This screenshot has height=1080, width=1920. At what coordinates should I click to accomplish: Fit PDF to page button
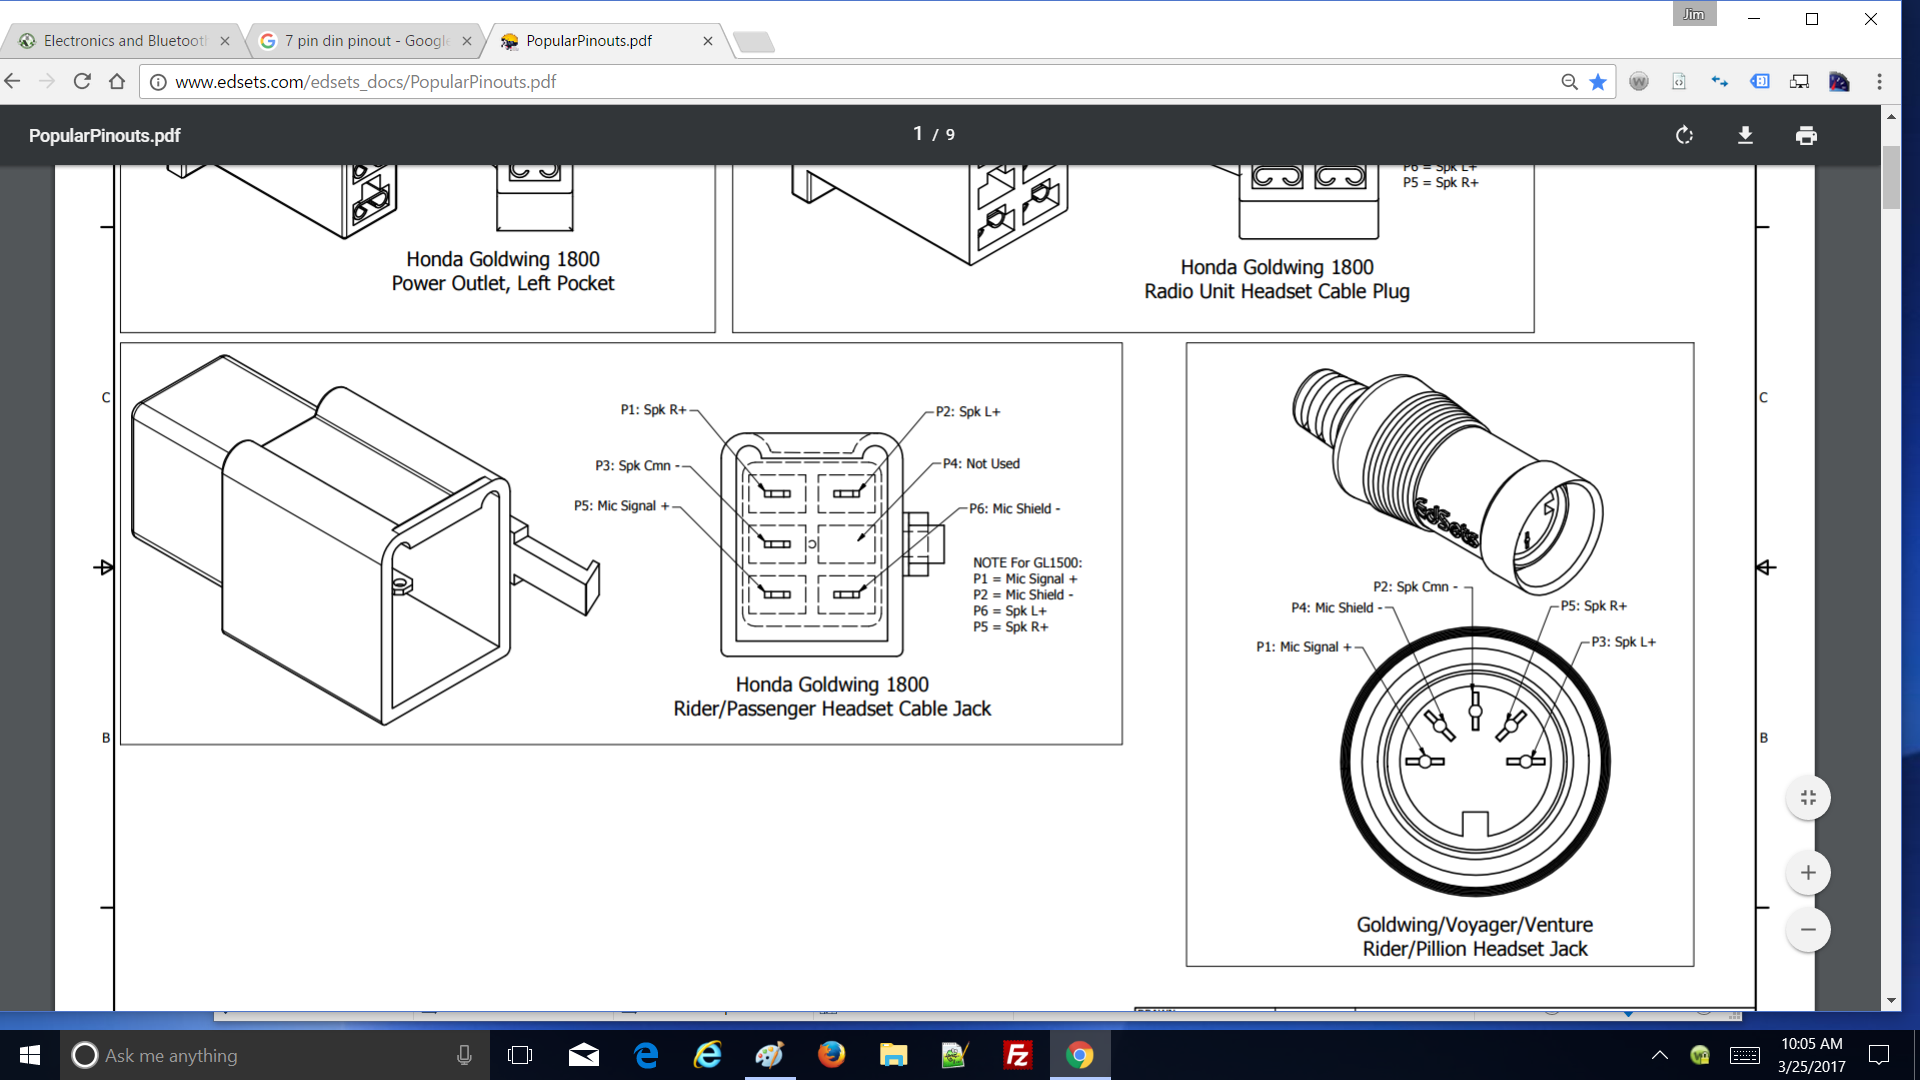[x=1808, y=798]
